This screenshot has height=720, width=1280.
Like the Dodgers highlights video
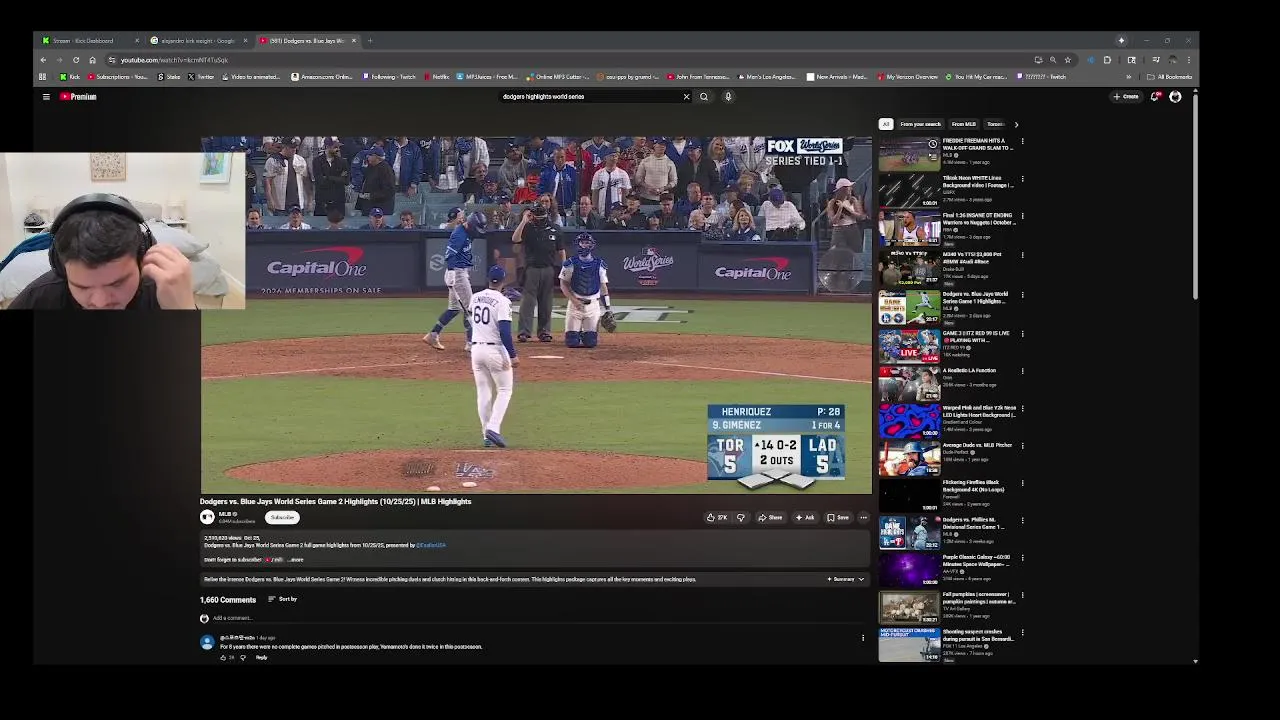coord(716,518)
